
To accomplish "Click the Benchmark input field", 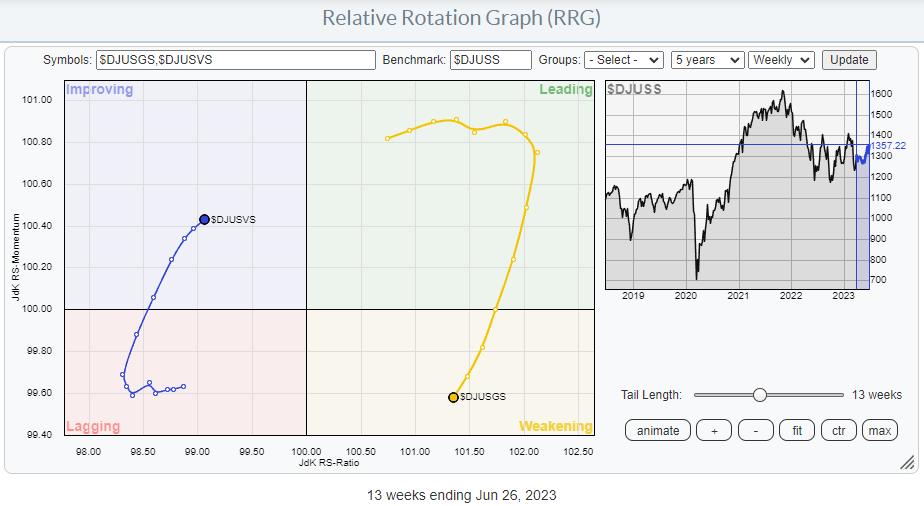I will [x=490, y=60].
